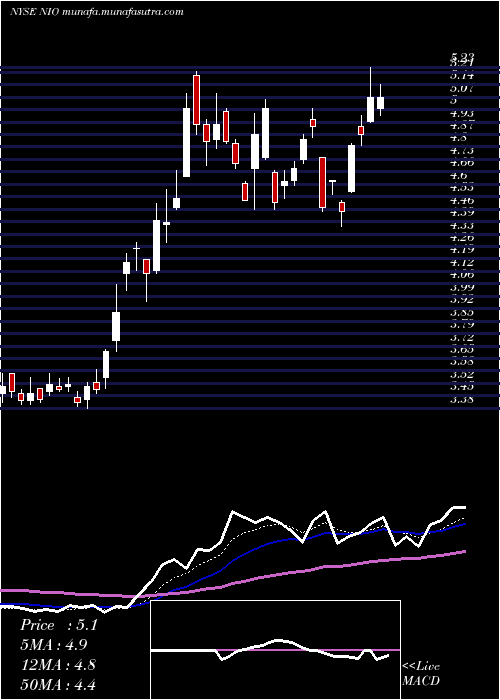The image size is (500, 700).
Task: Select the 4.46 price axis label
Action: click(462, 200)
